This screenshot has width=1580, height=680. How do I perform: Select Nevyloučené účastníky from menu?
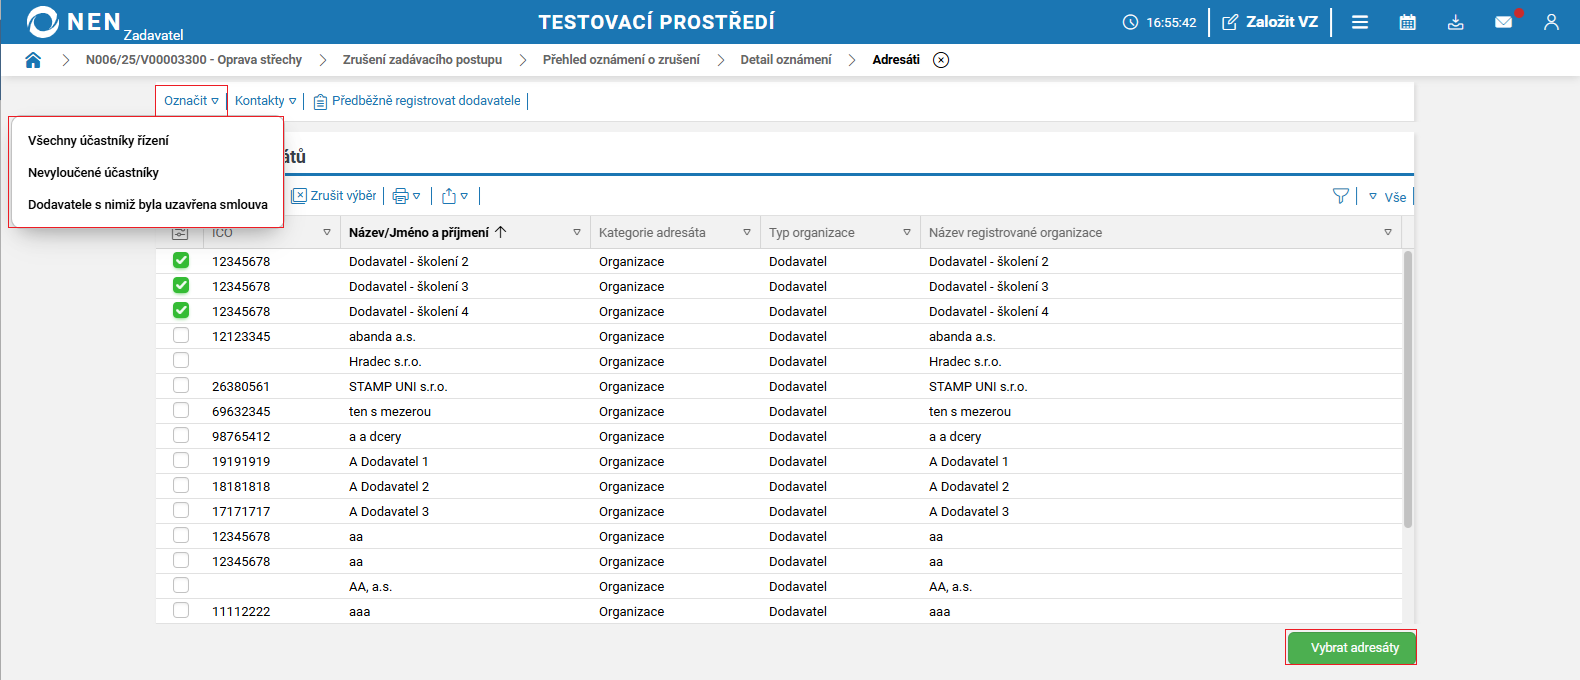pyautogui.click(x=93, y=173)
